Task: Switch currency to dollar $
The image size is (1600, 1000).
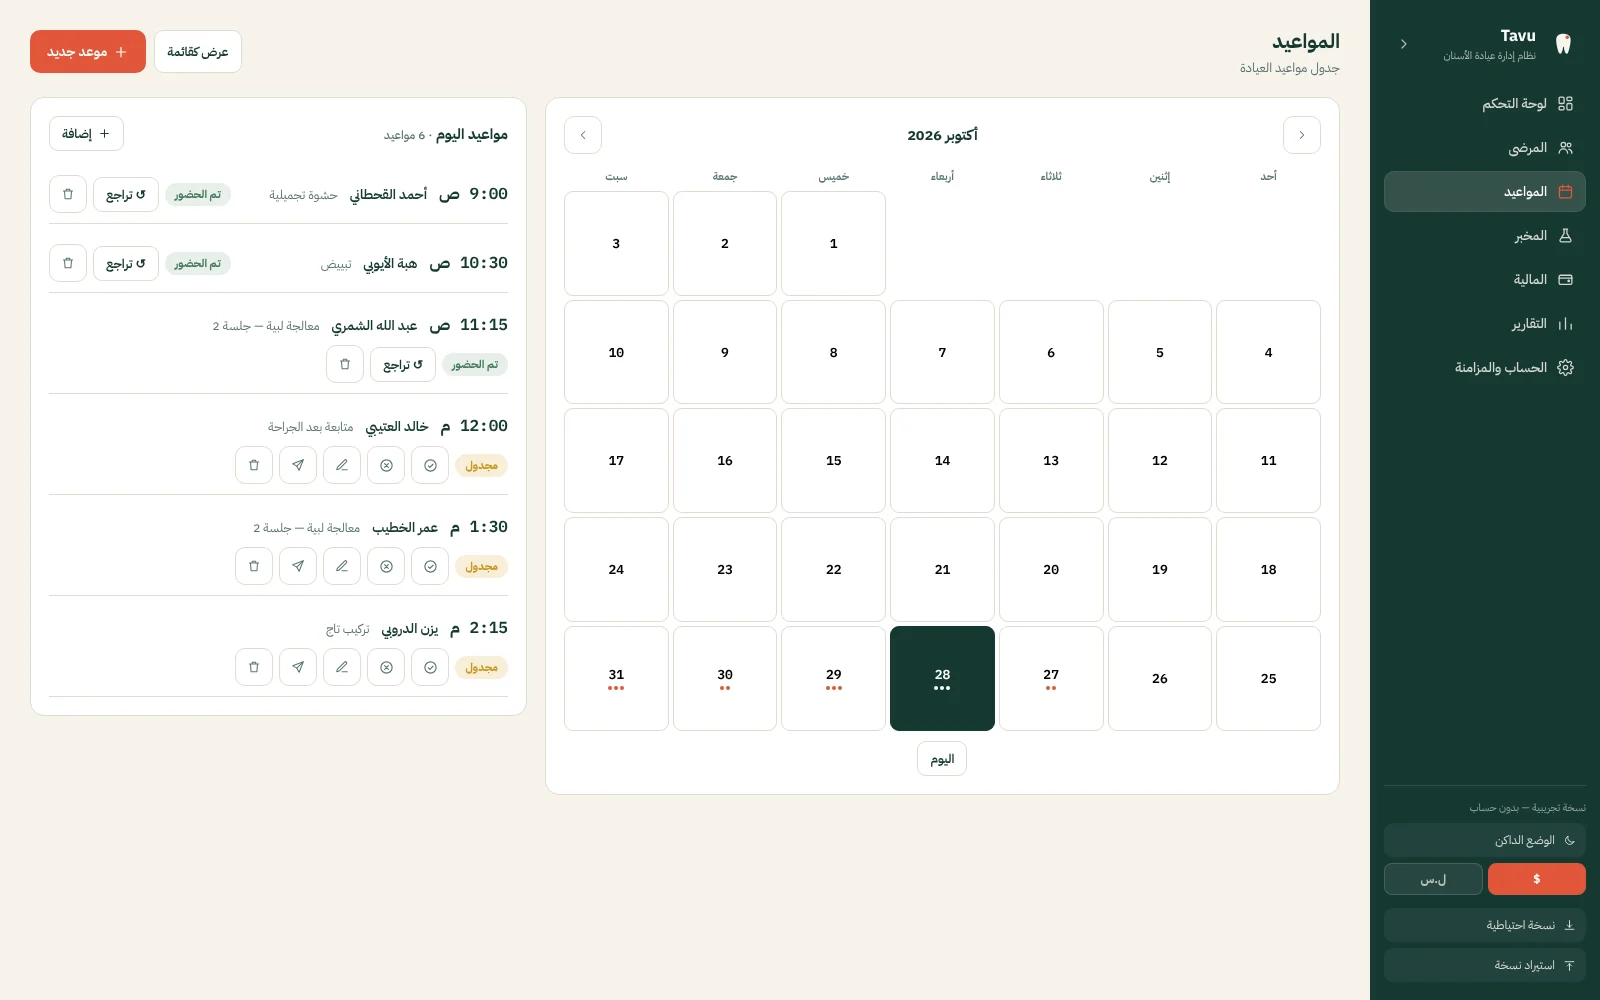Action: click(1537, 879)
